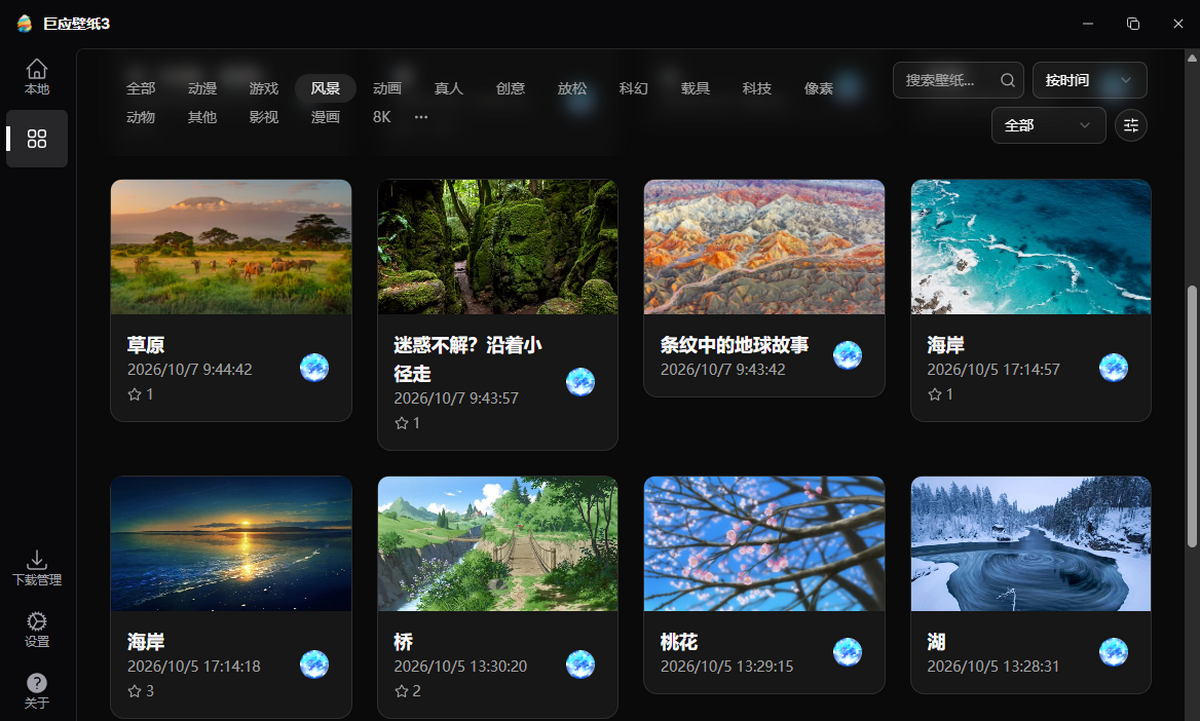This screenshot has width=1200, height=721.
Task: Open the 全部 filter dropdown
Action: (1048, 126)
